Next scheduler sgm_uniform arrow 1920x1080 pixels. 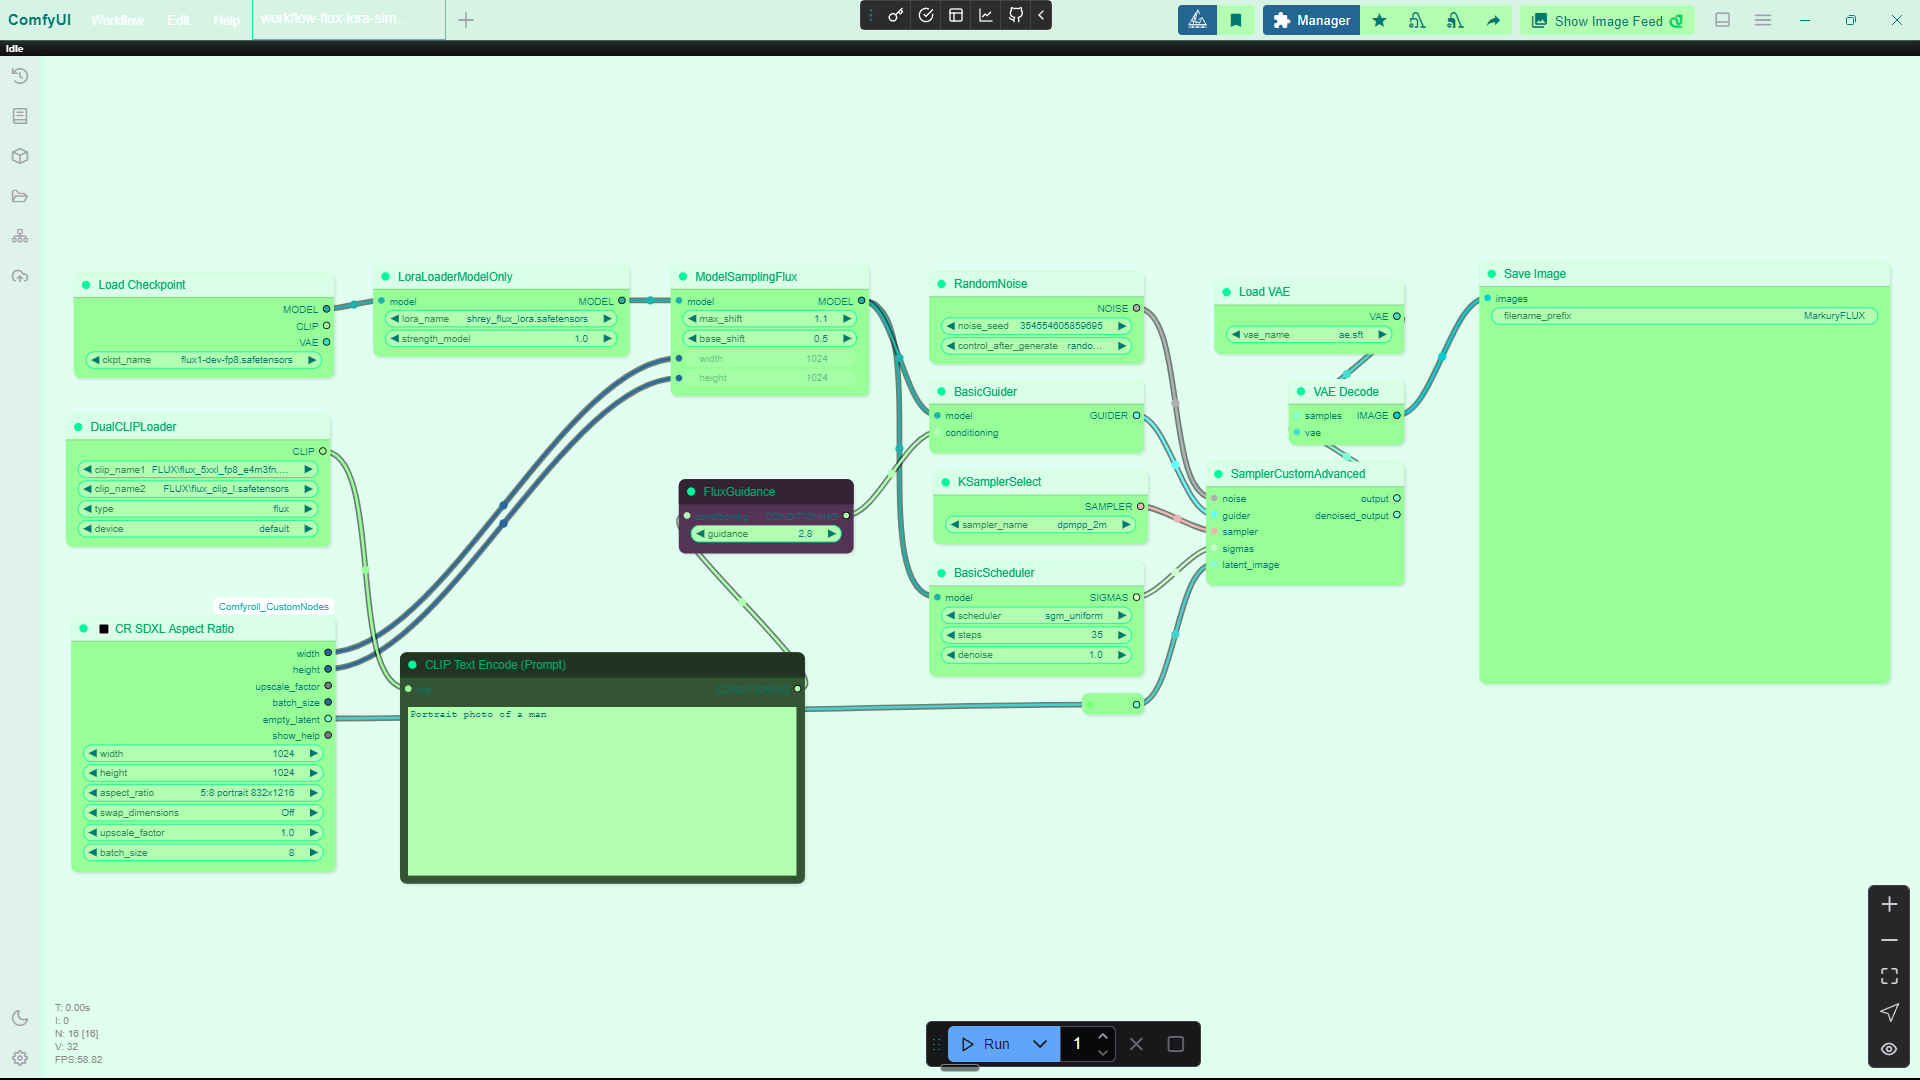pos(1122,616)
